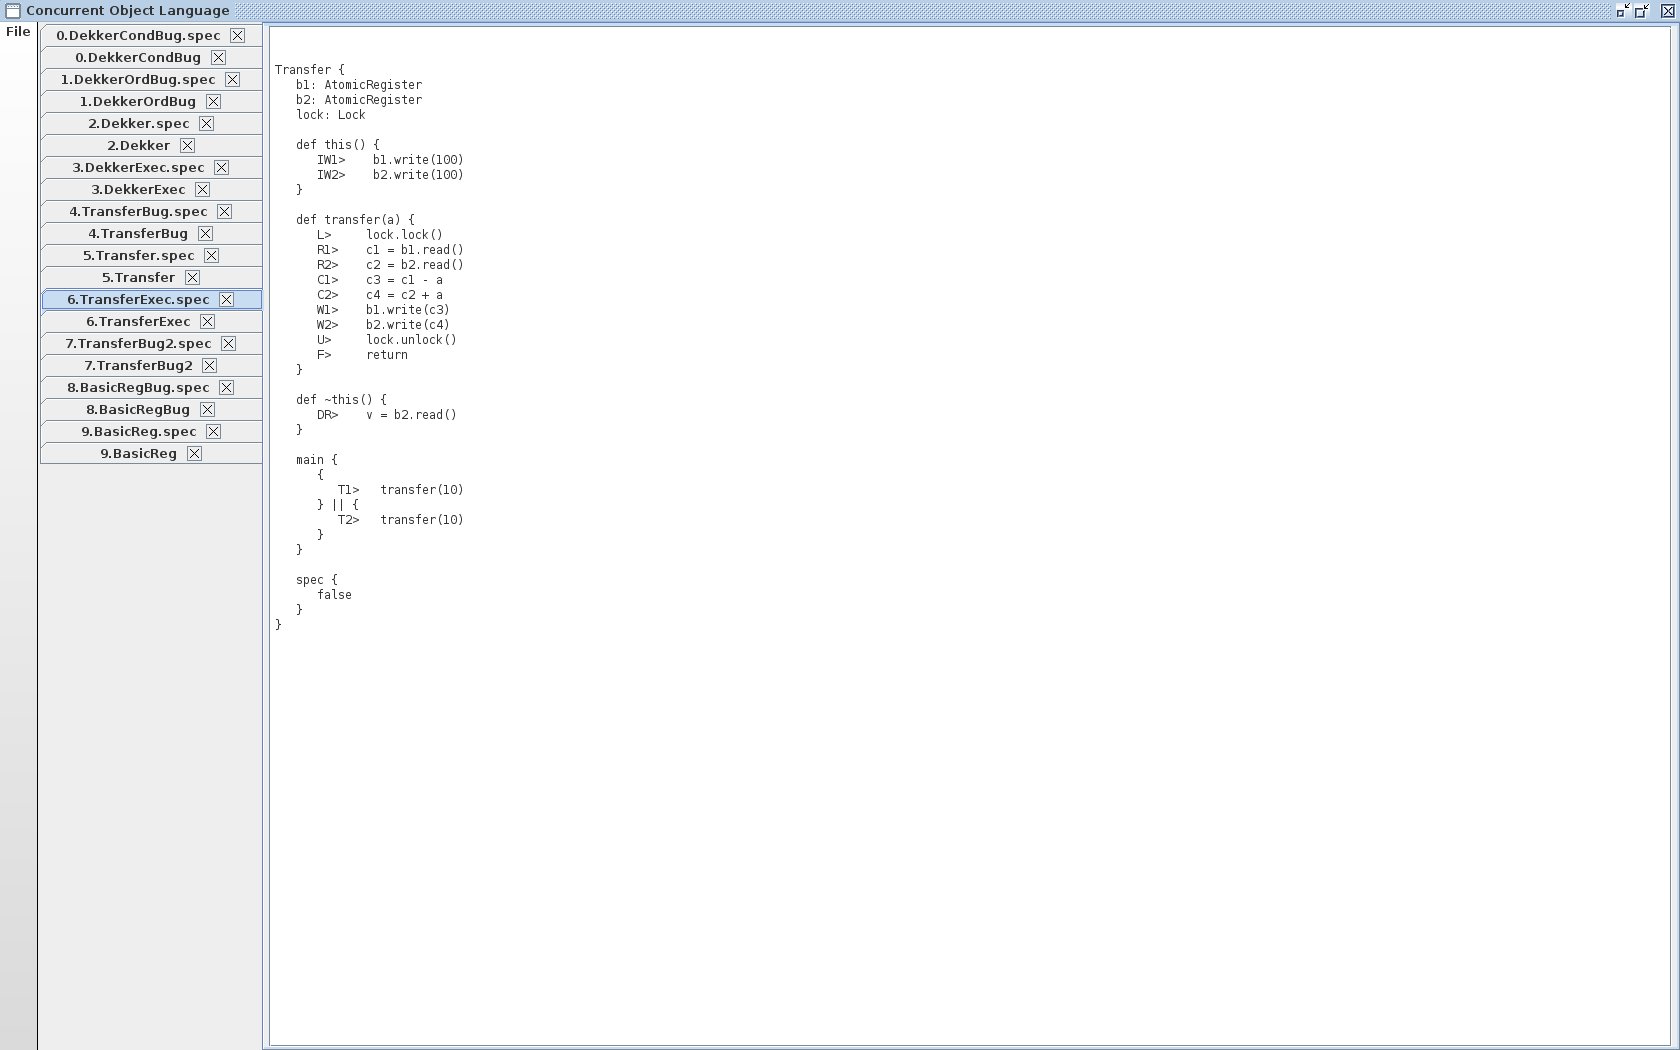Close the 6.TransferExec.spec tab
Screen dimensions: 1680x1050
click(x=226, y=299)
